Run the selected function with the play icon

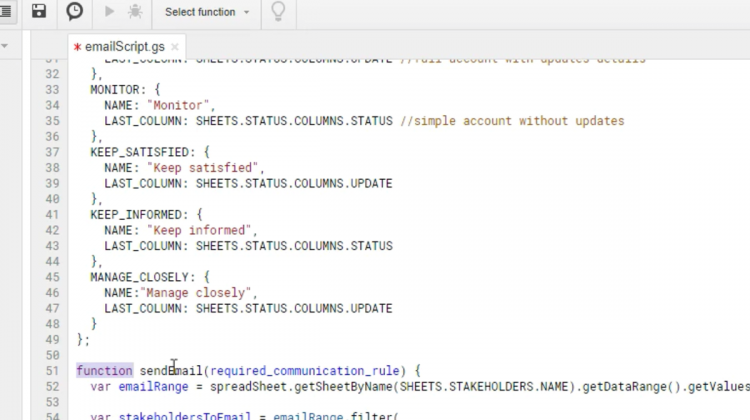(x=110, y=12)
